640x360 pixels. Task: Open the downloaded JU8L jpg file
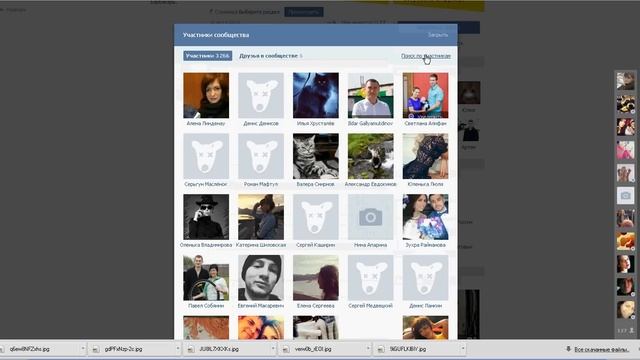219,349
